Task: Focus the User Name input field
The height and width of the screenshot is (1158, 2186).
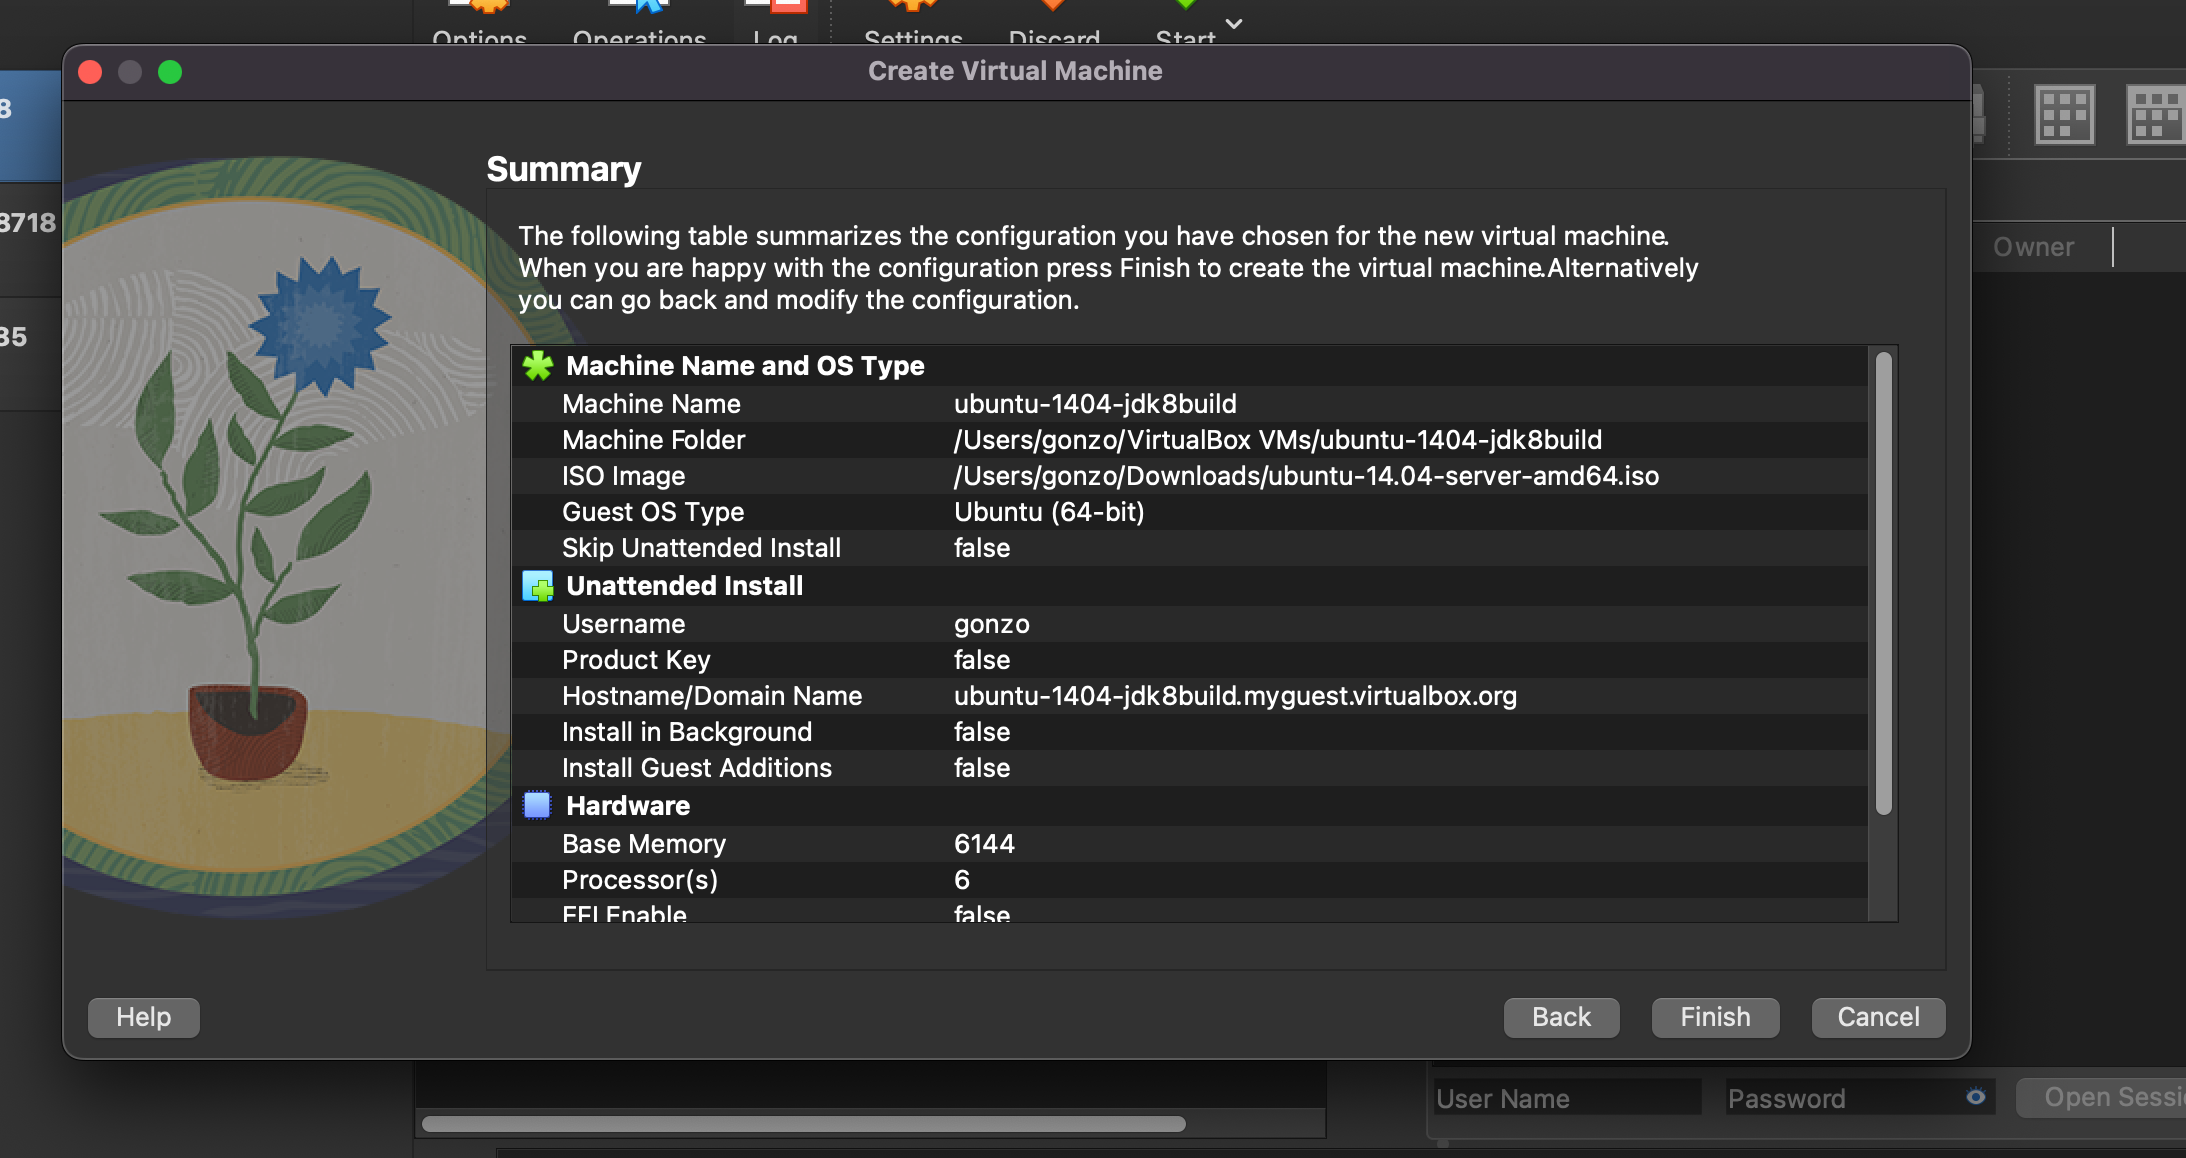Action: (1566, 1098)
